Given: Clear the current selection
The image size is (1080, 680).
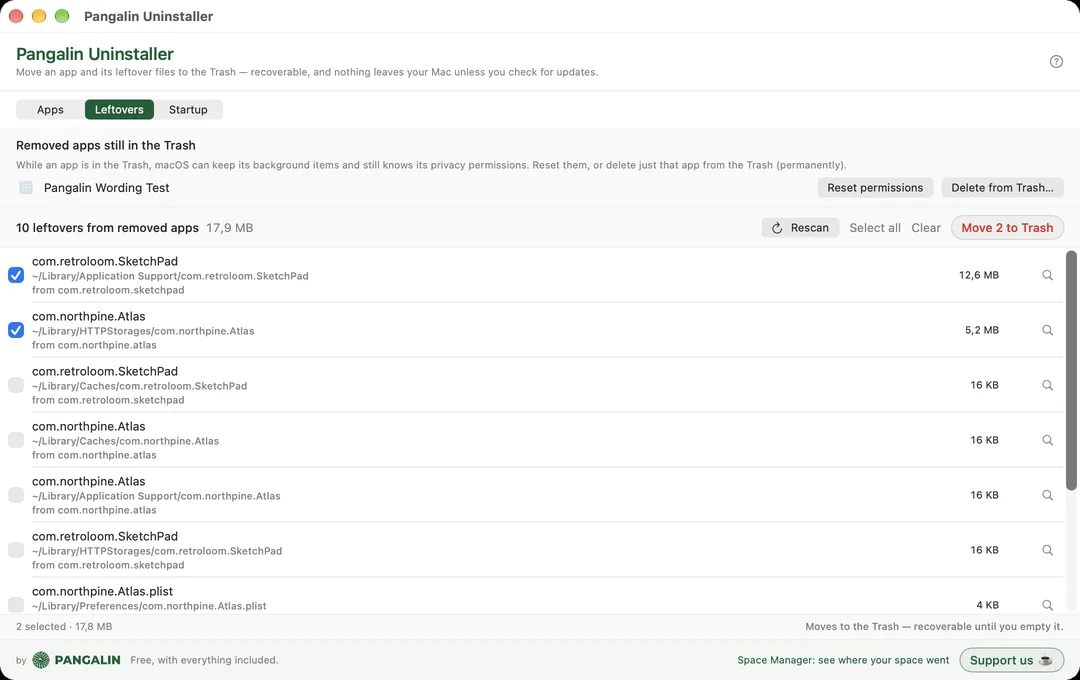Looking at the screenshot, I should (x=926, y=228).
